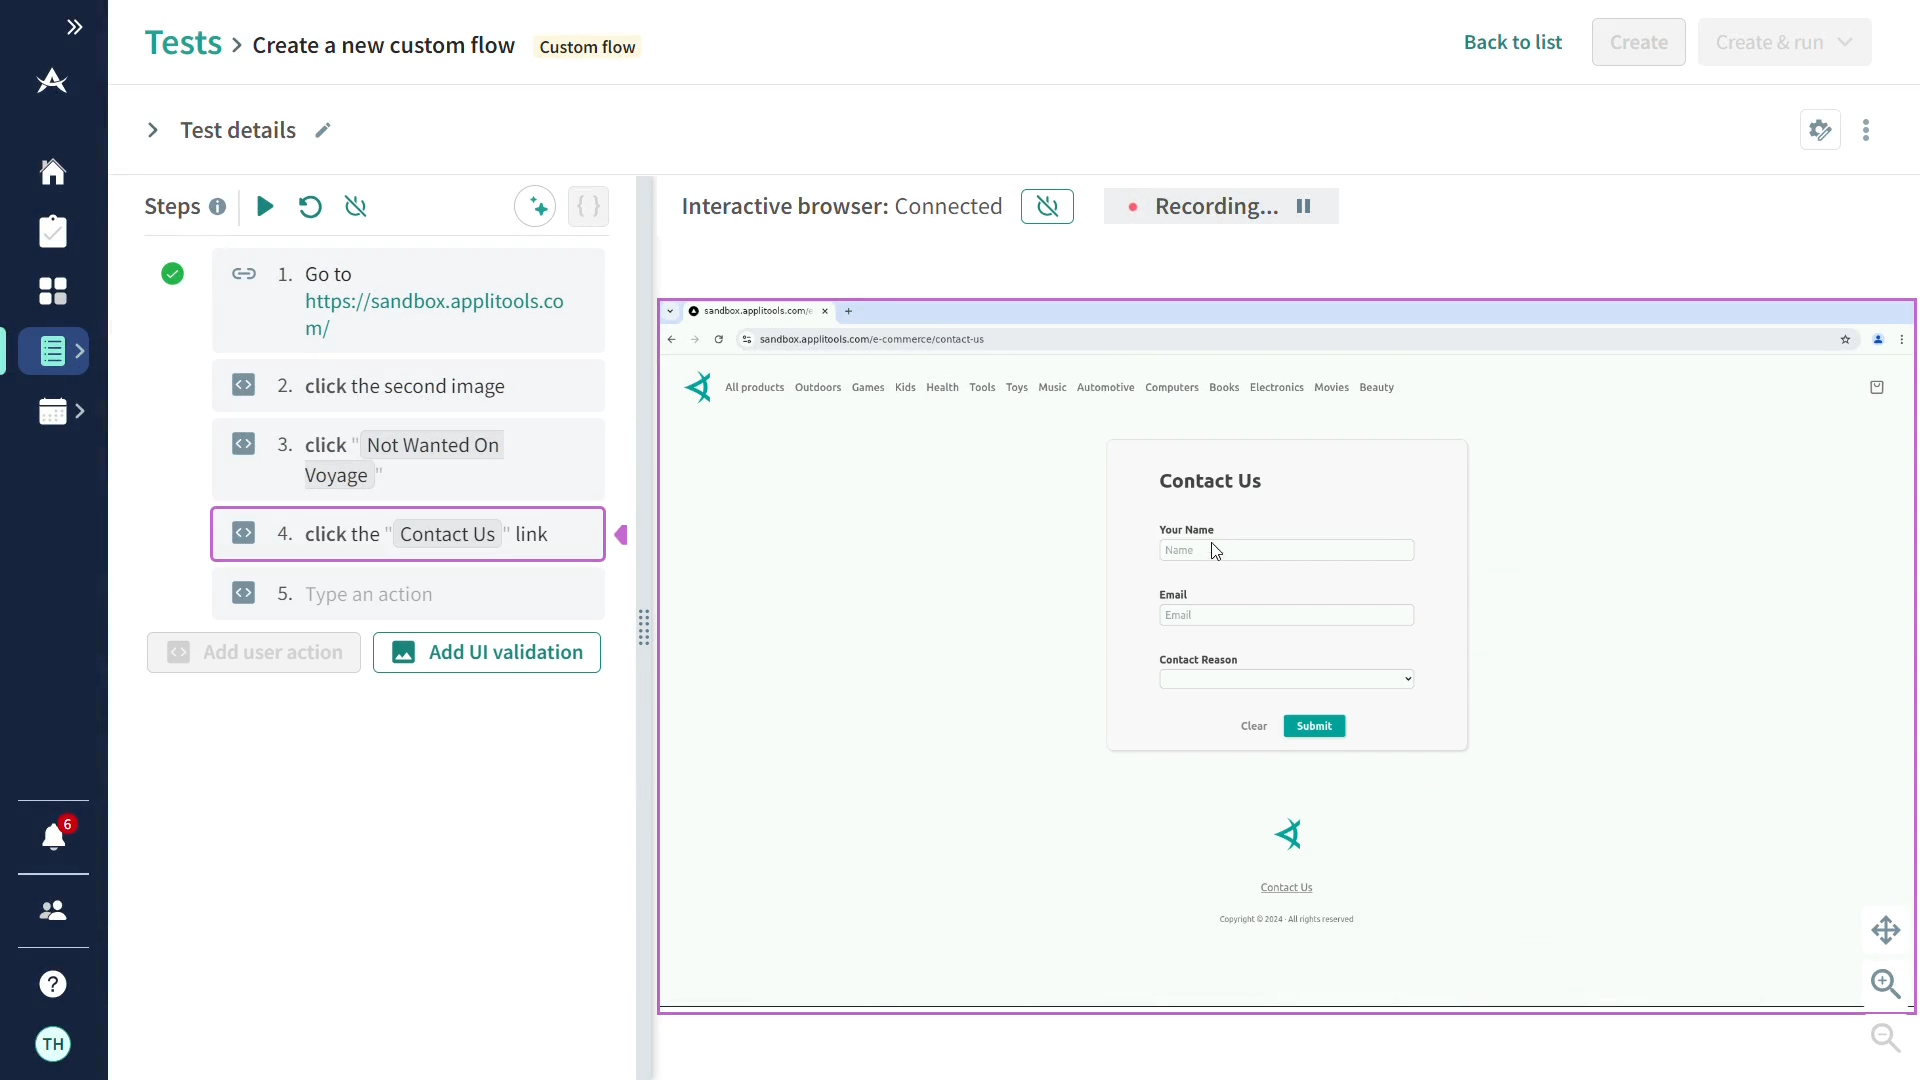Open a new browser tab
The height and width of the screenshot is (1080, 1920).
point(848,311)
